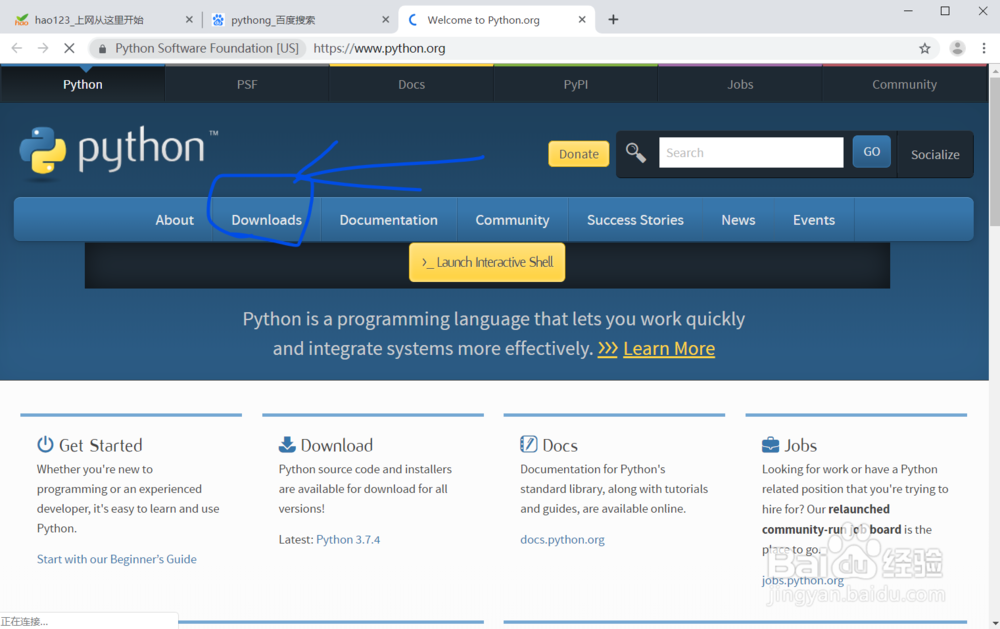The image size is (1000, 629).
Task: Close the pythong Baidu search tab
Action: 385,20
